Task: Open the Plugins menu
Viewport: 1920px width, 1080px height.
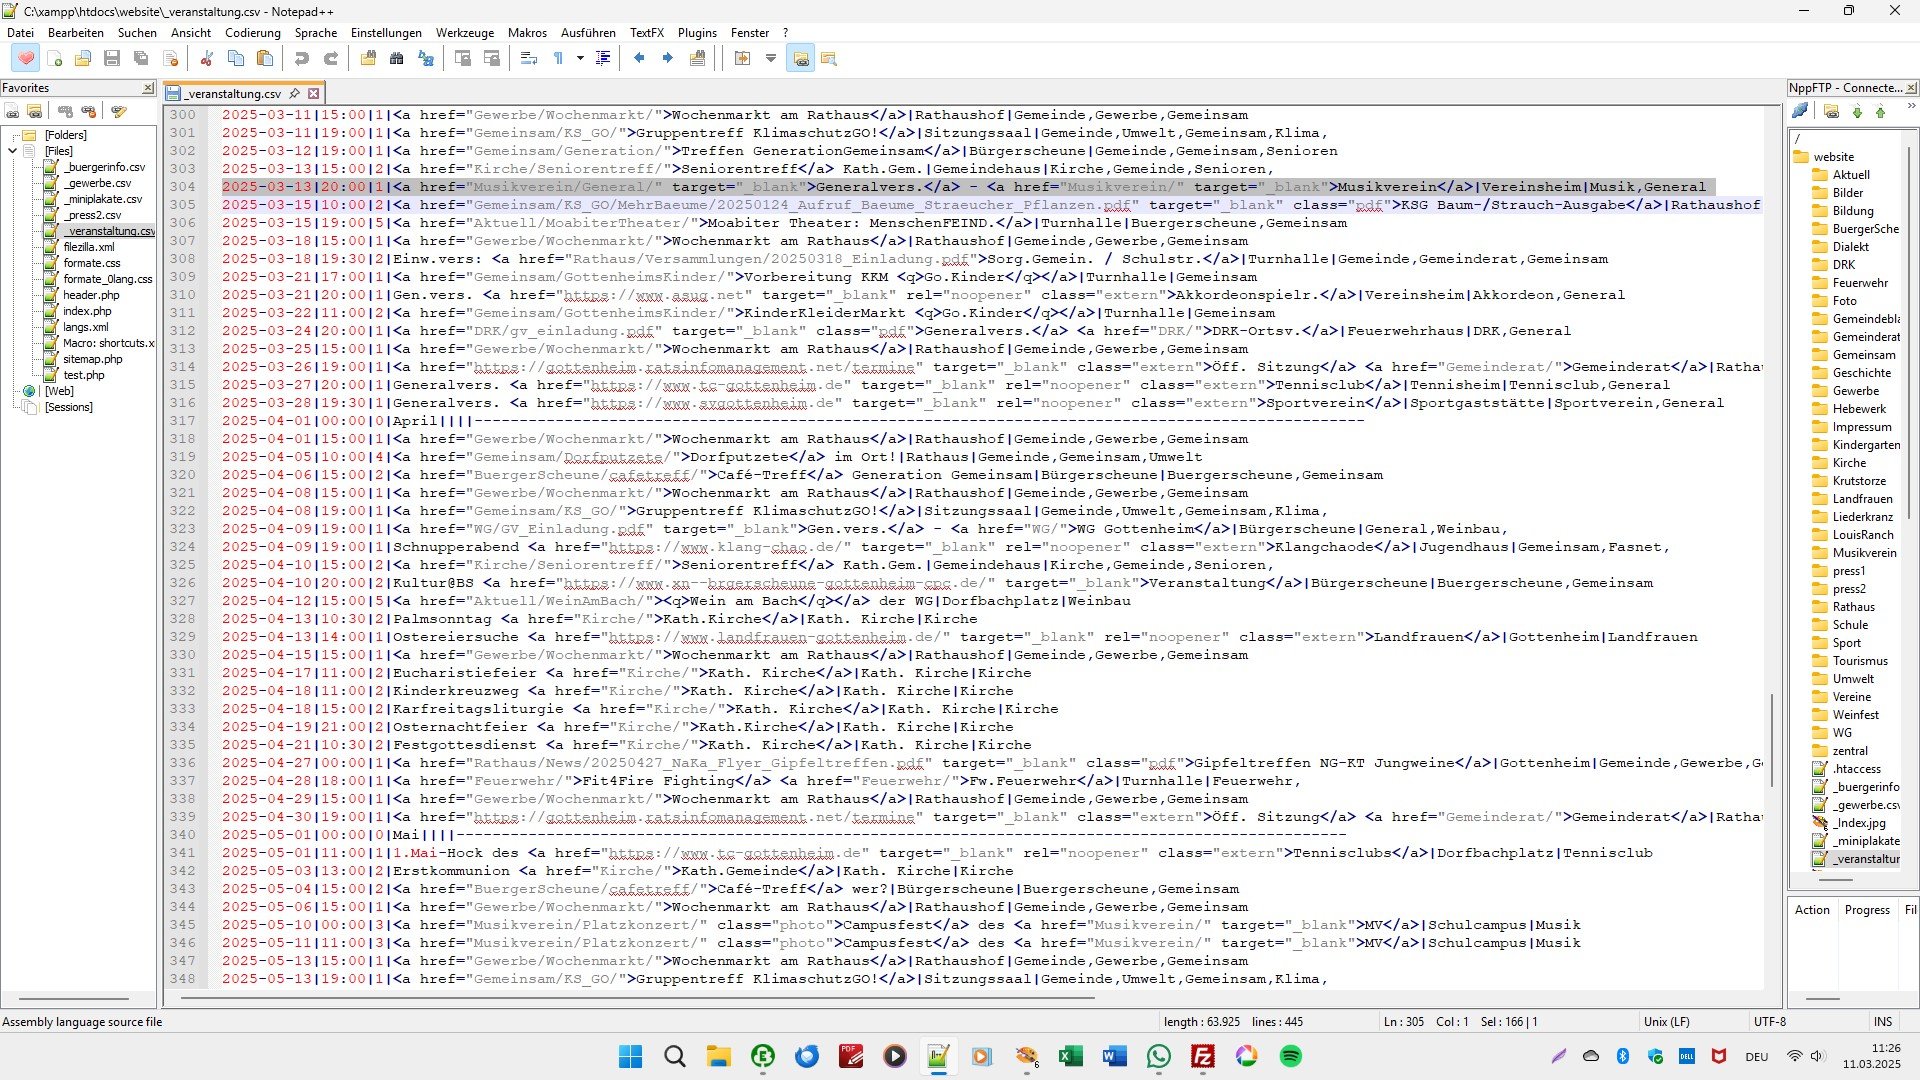Action: 697,33
